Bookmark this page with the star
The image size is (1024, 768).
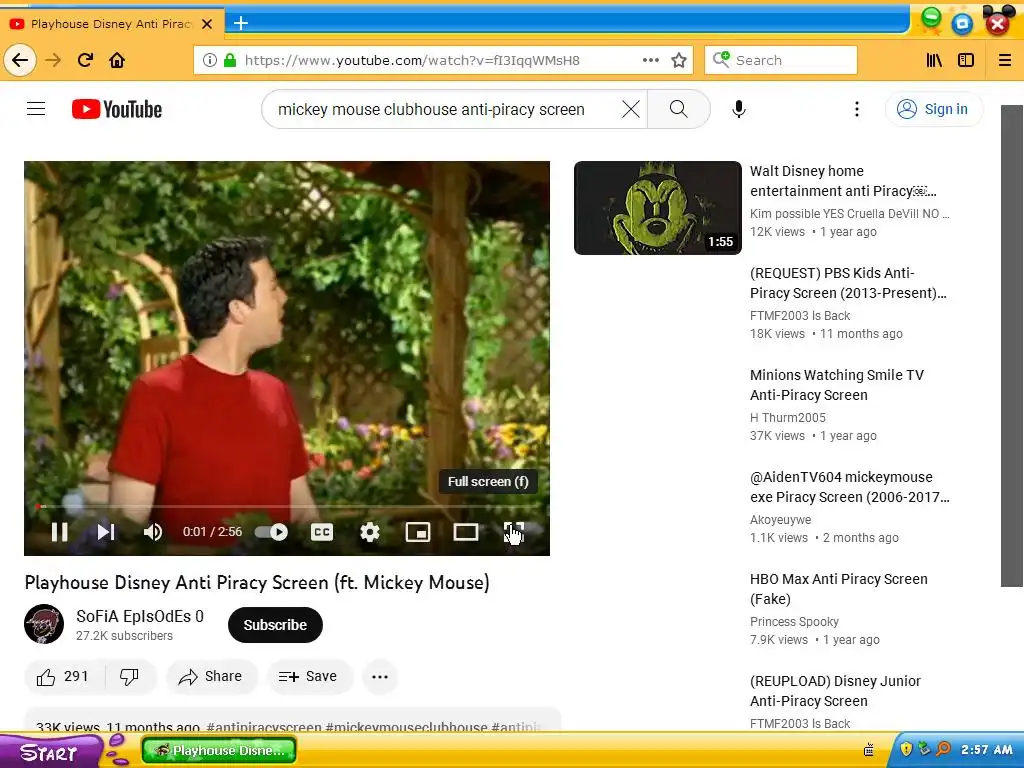click(x=679, y=60)
